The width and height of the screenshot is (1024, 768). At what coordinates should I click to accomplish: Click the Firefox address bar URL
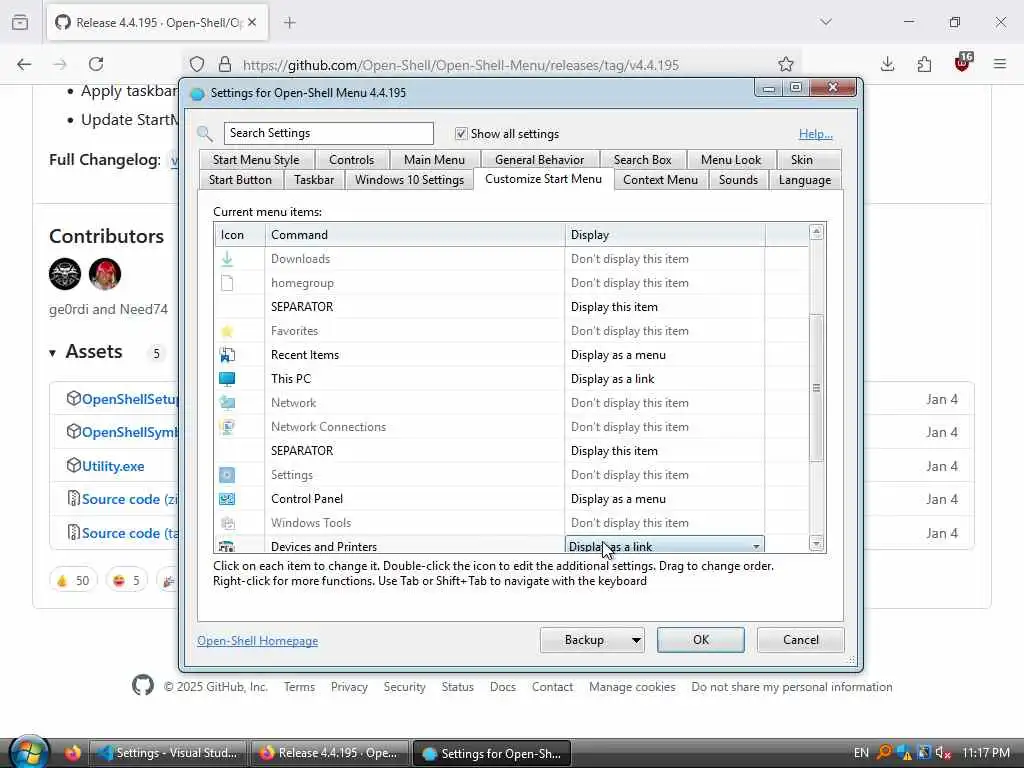(460, 65)
